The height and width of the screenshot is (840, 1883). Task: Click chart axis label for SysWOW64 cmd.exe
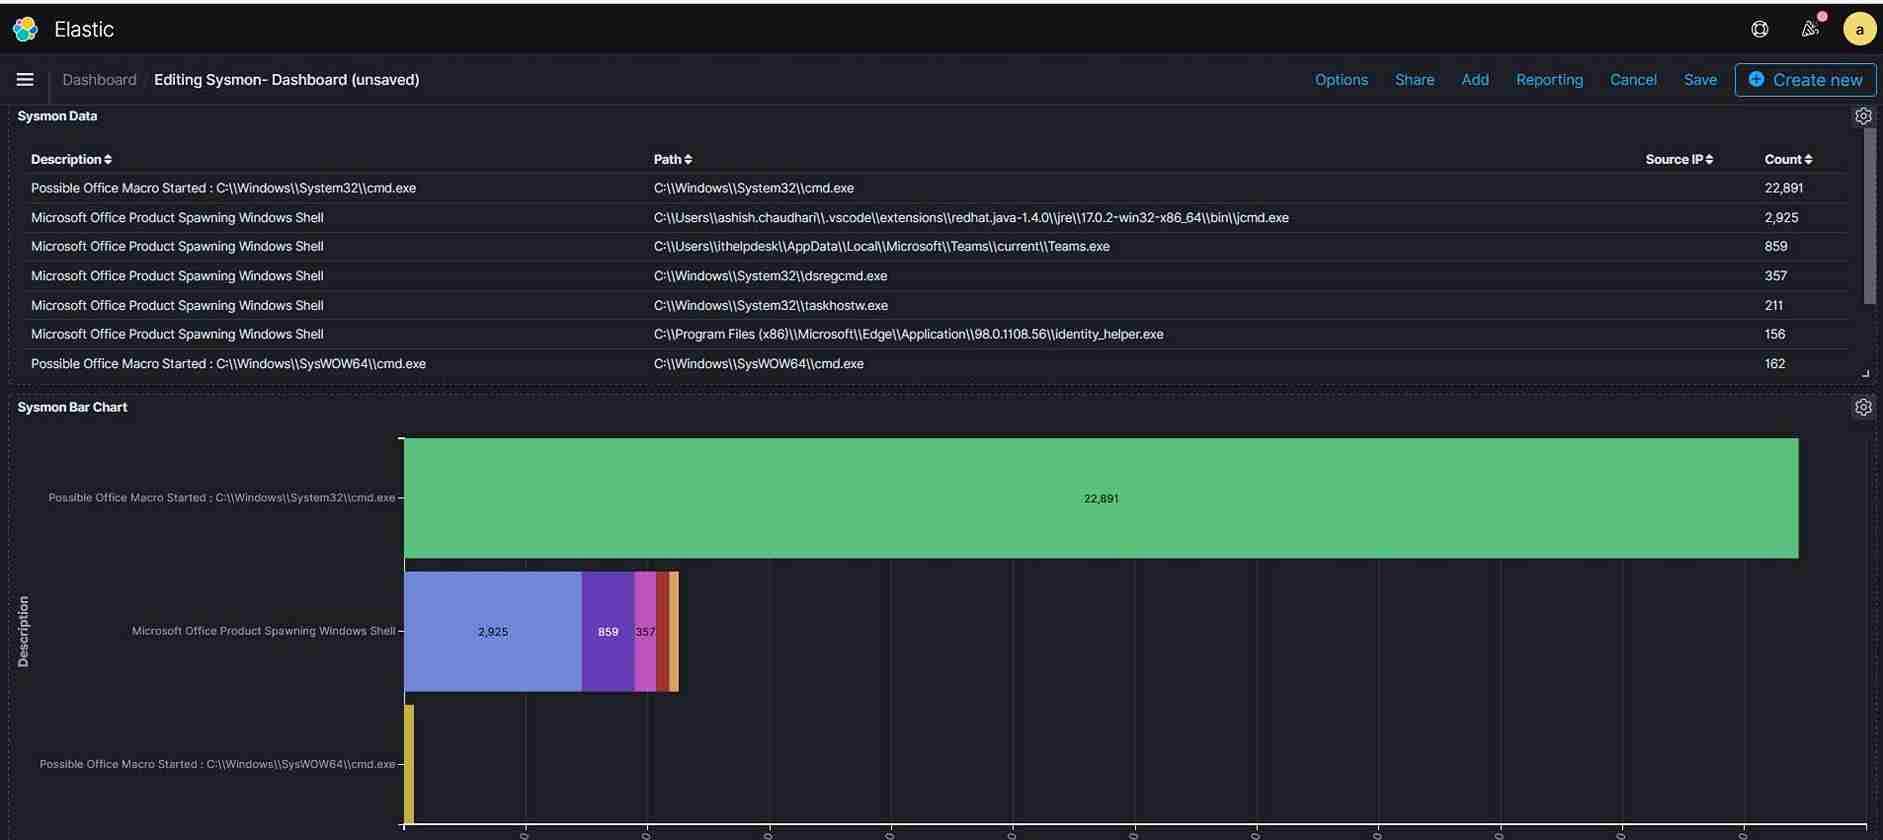click(x=217, y=764)
